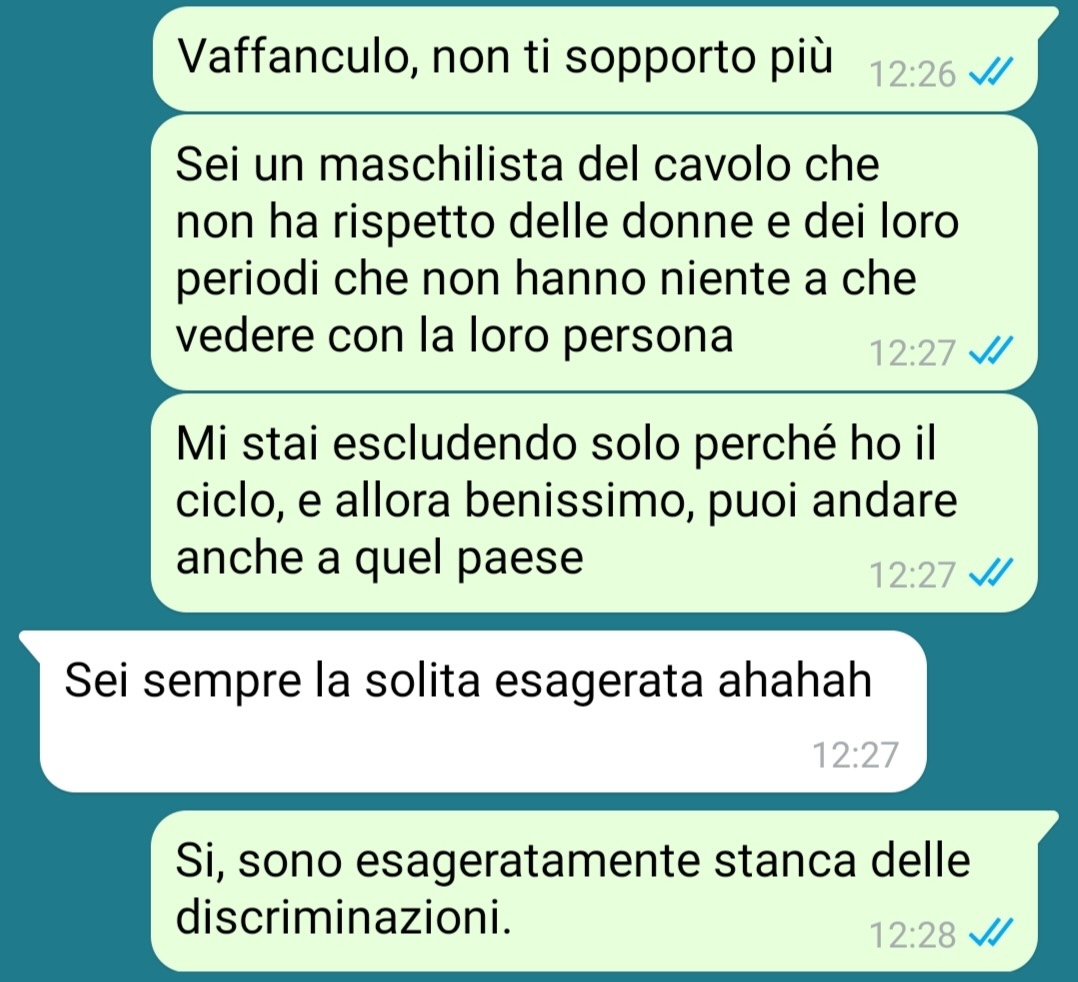Tap read ticks on the 'Mi stai escludendo' message
Screen dimensions: 1078x982
[991, 572]
